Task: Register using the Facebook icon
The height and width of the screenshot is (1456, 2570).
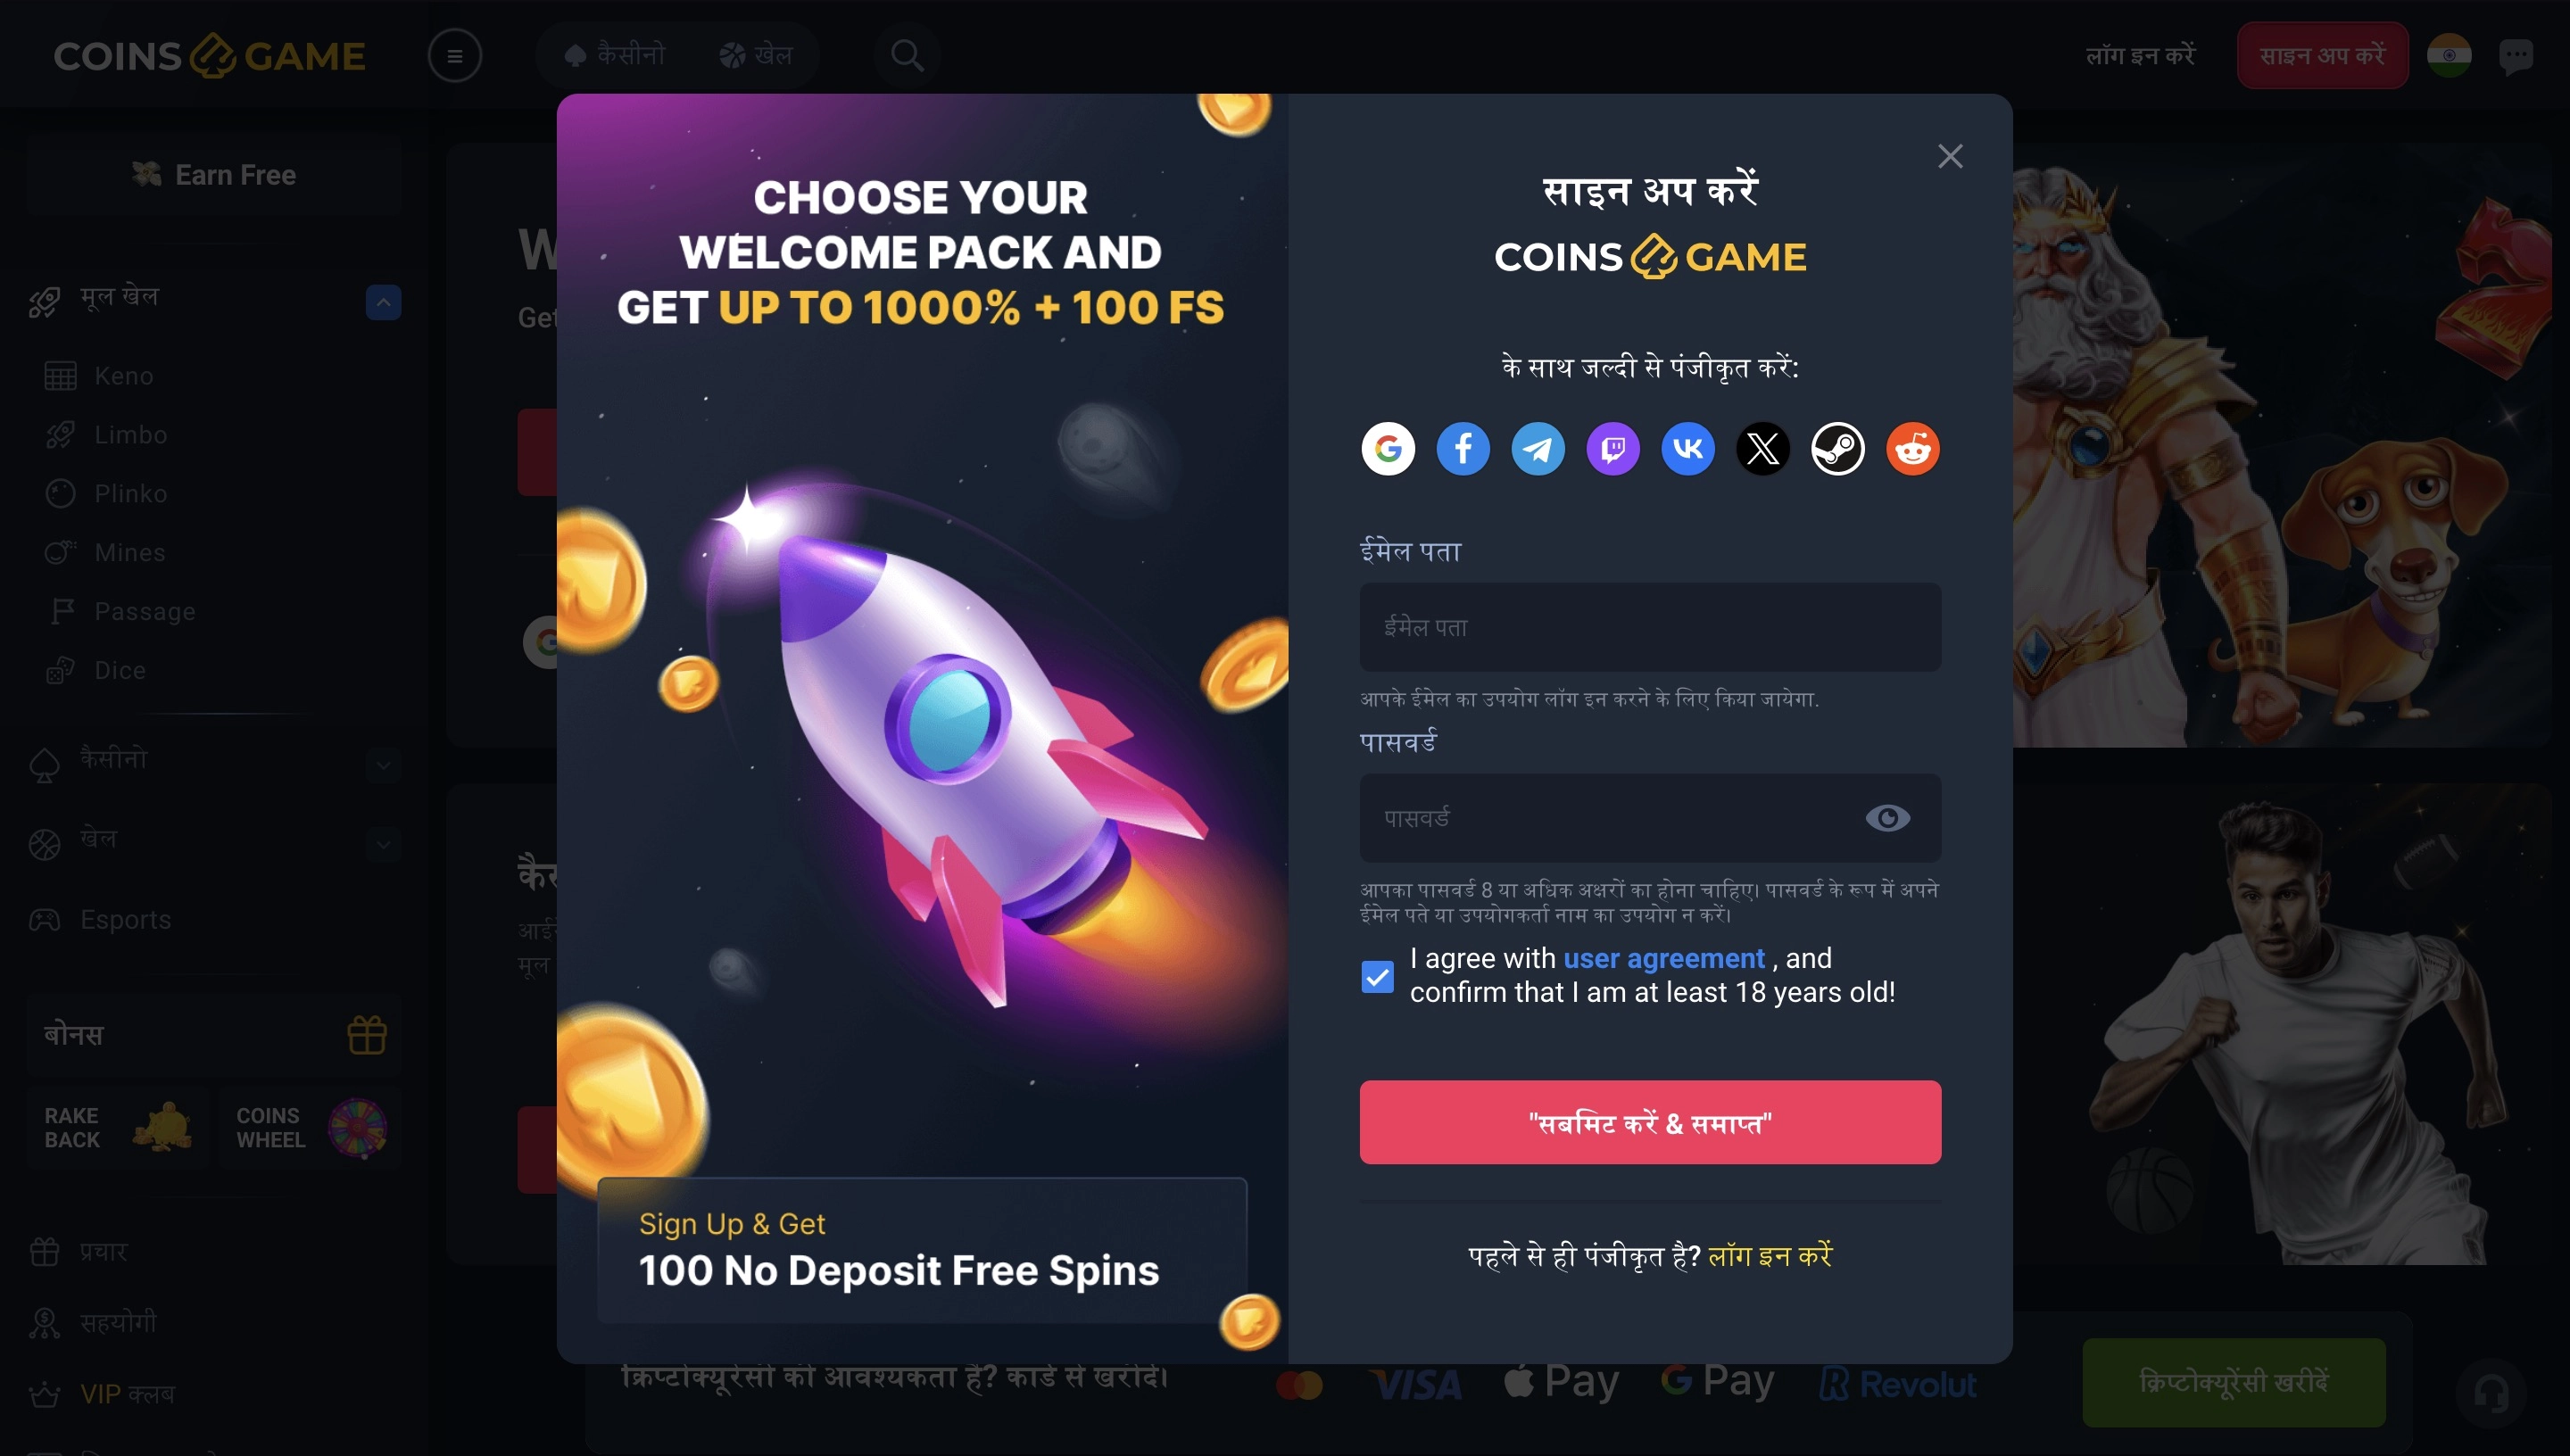Action: (1463, 448)
